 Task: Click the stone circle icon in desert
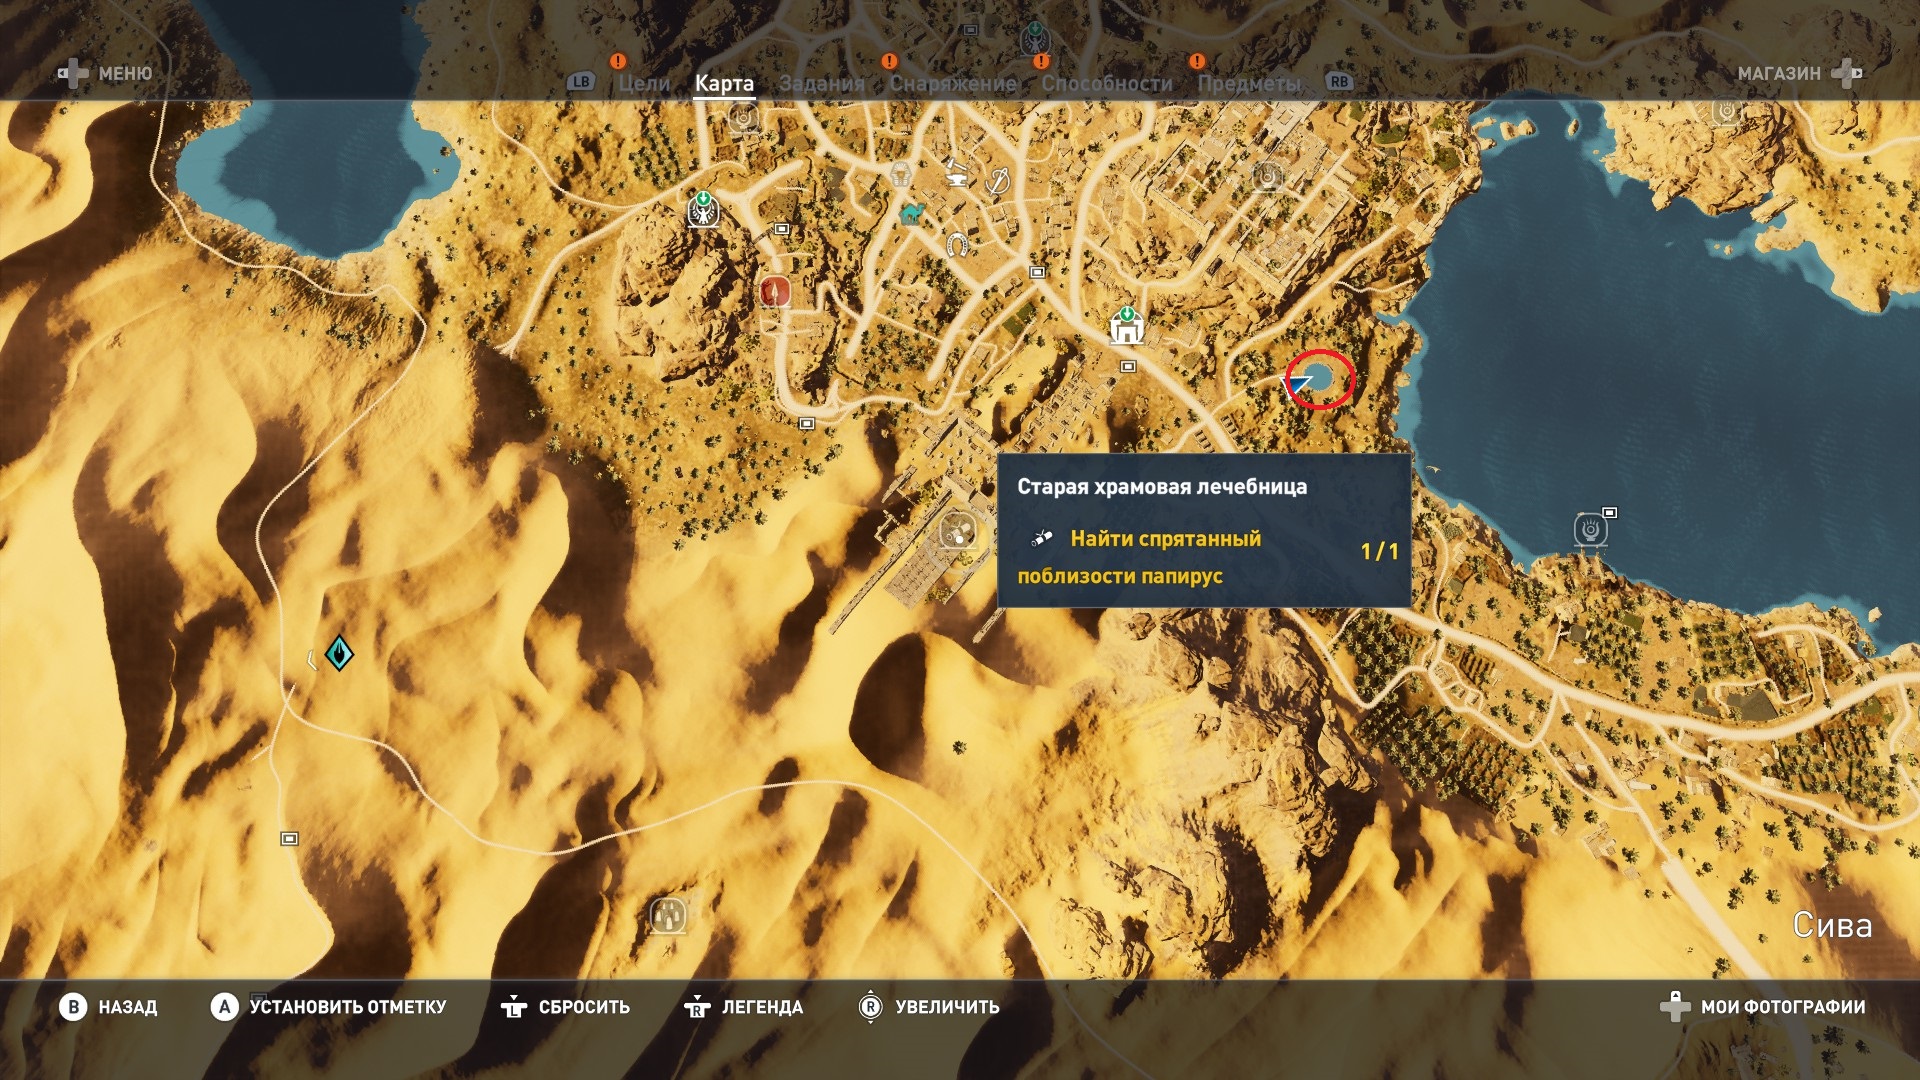coord(669,914)
